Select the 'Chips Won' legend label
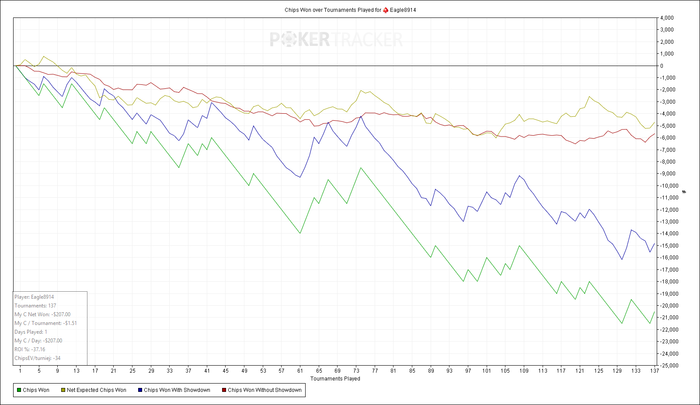The height and width of the screenshot is (405, 700). pos(36,390)
